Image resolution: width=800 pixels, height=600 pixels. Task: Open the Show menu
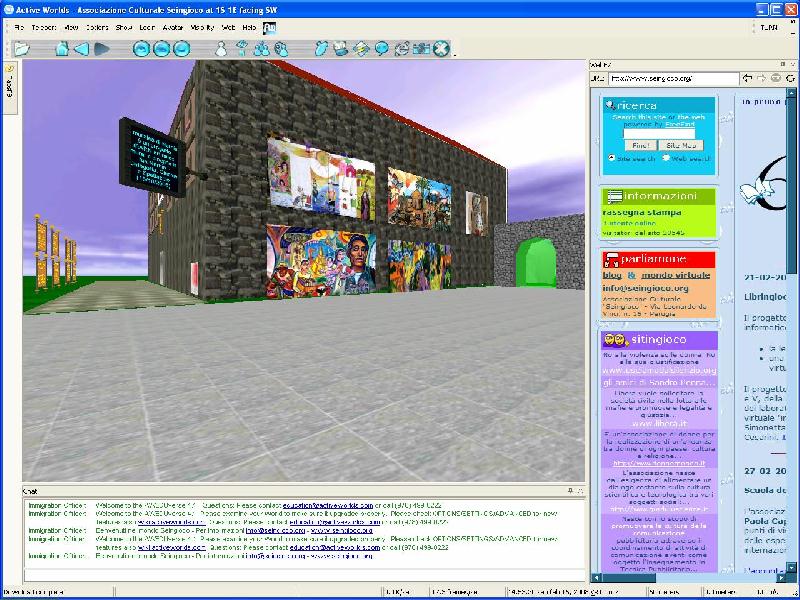click(x=124, y=28)
